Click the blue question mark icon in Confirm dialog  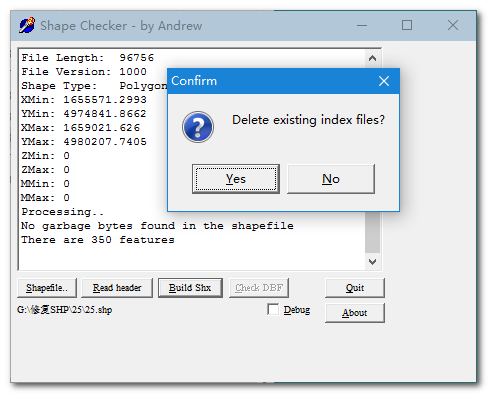pyautogui.click(x=198, y=127)
